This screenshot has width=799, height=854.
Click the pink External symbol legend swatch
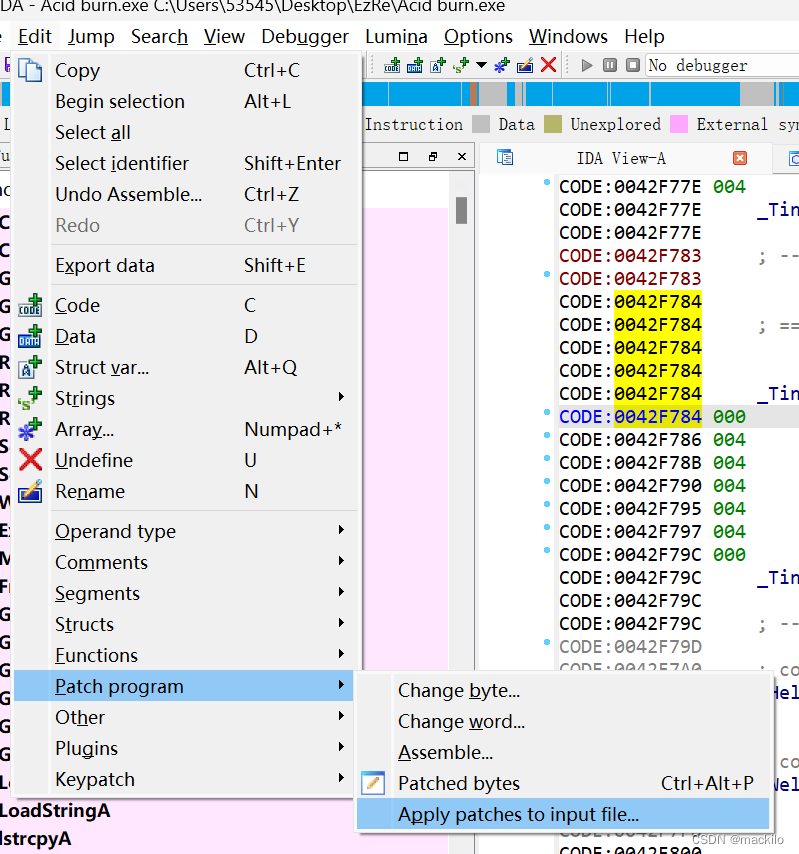pyautogui.click(x=679, y=124)
